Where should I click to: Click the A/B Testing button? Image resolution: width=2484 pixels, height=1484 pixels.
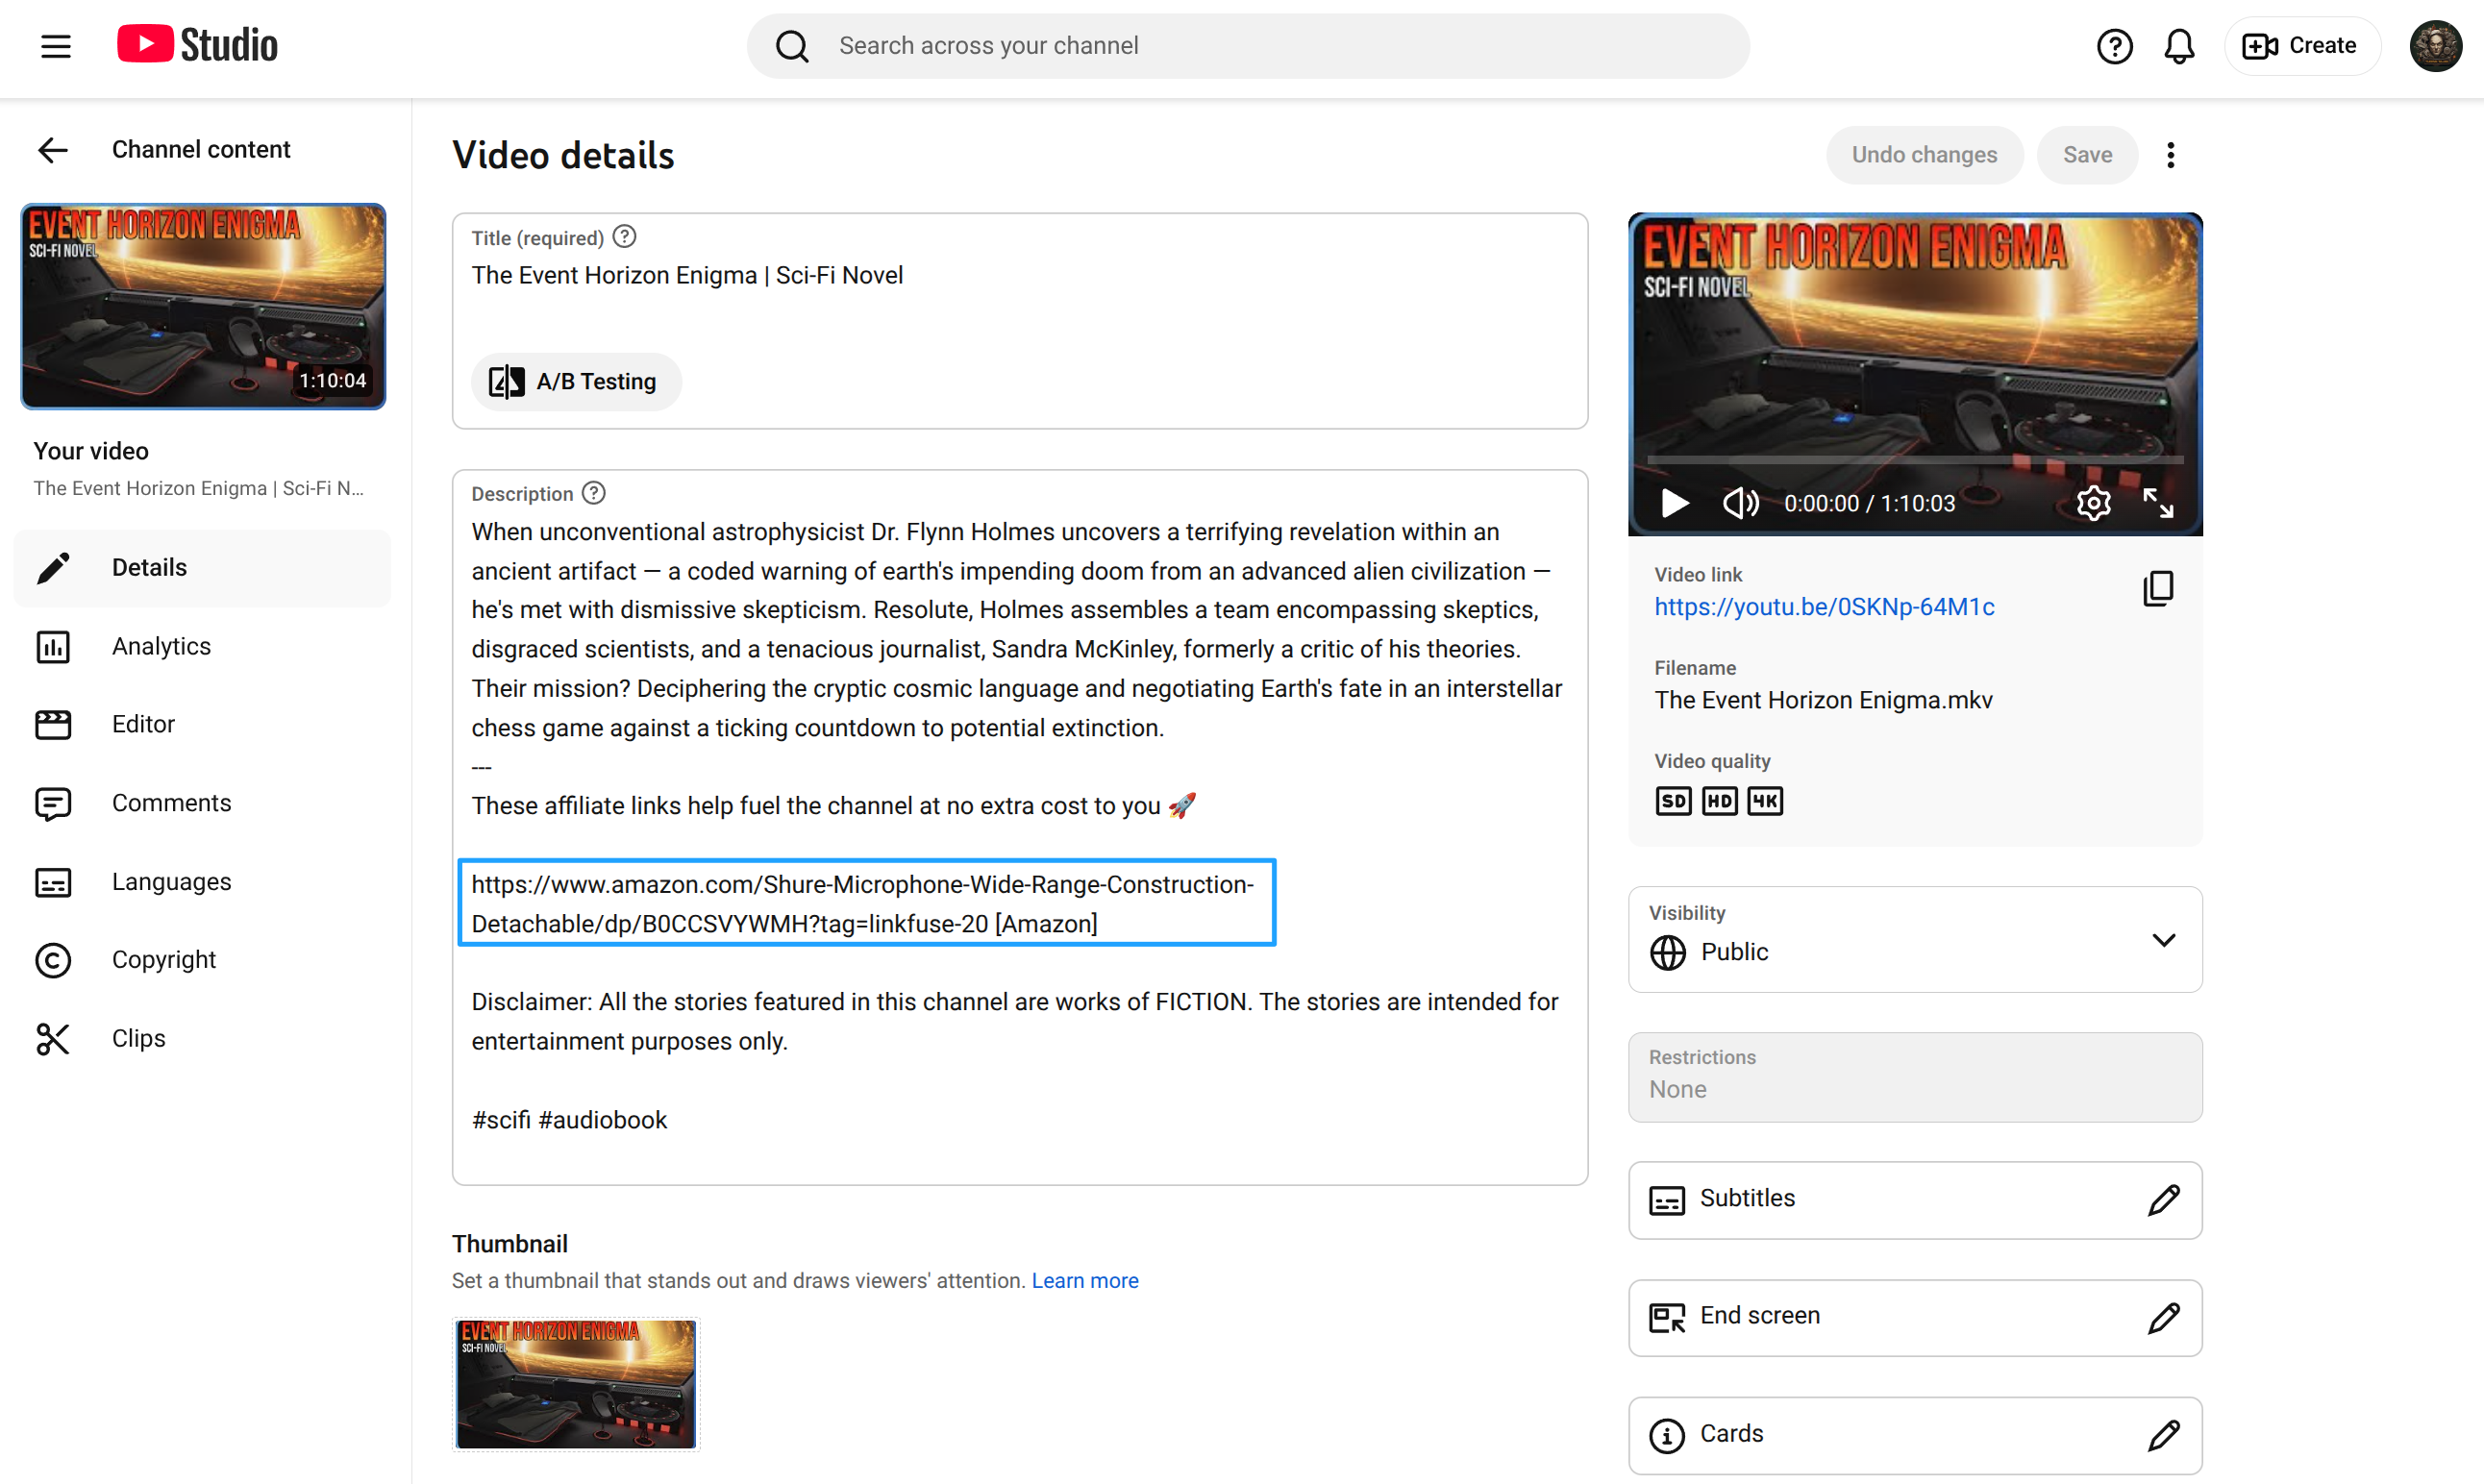(x=575, y=381)
